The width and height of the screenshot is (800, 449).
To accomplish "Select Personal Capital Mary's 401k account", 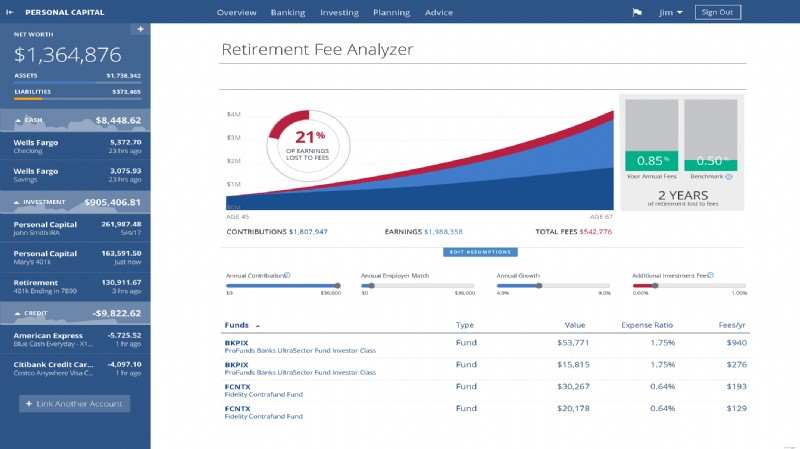I will 76,257.
